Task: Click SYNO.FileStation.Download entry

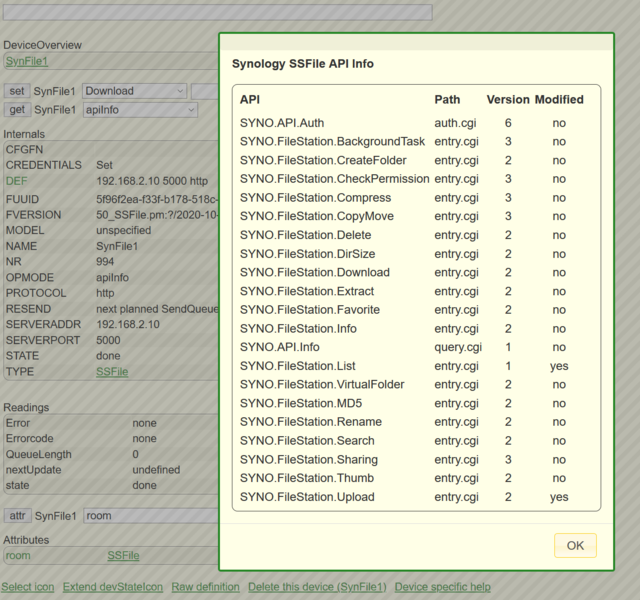Action: (315, 272)
